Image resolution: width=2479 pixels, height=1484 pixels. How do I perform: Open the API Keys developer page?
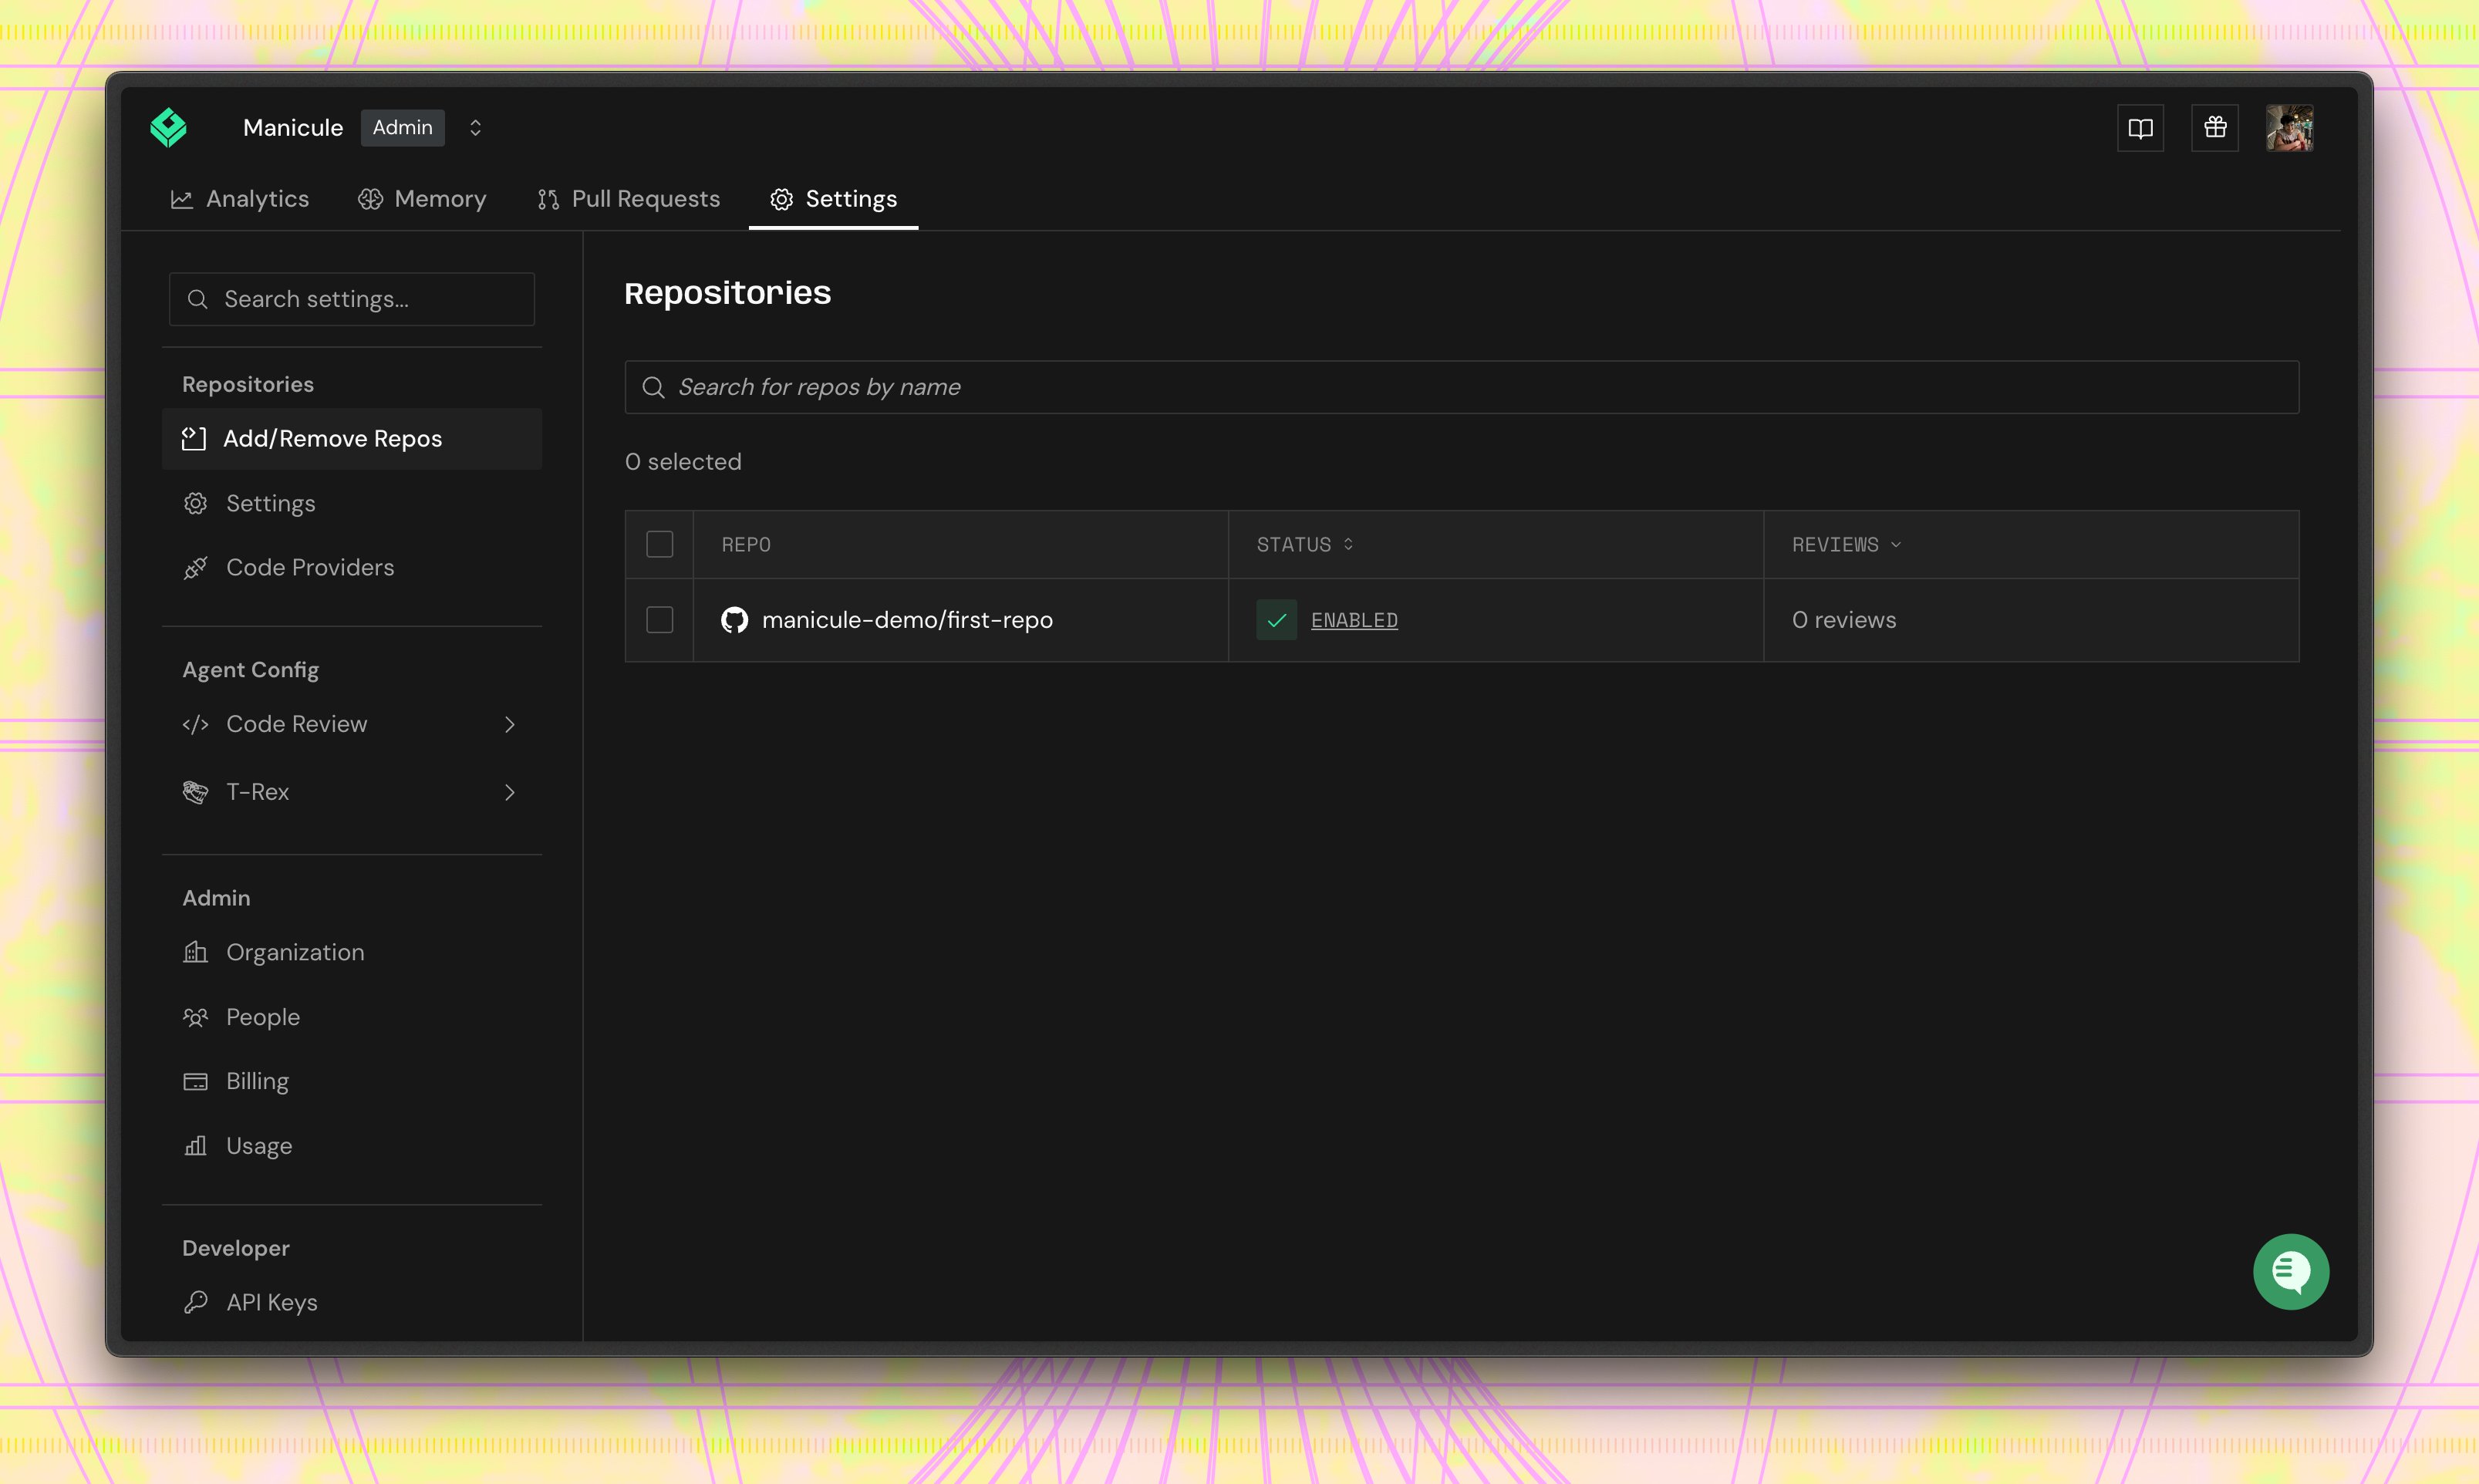(x=351, y=1302)
